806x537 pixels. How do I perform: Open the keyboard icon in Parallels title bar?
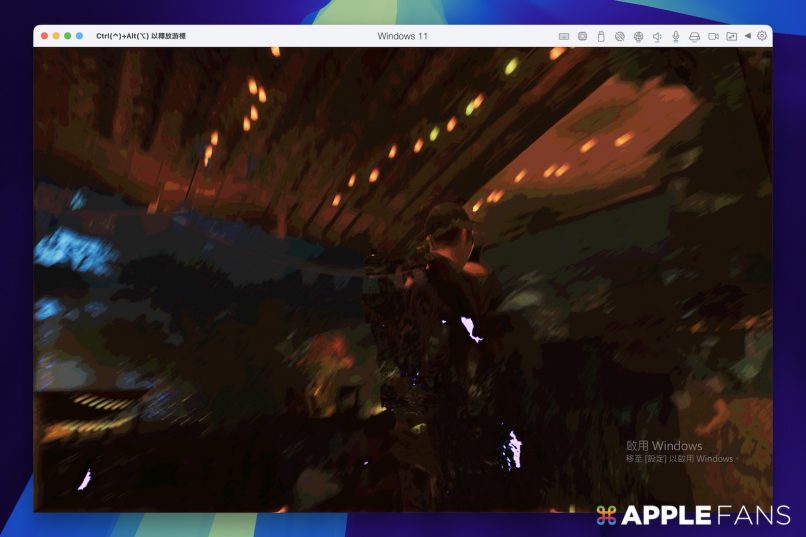[564, 36]
